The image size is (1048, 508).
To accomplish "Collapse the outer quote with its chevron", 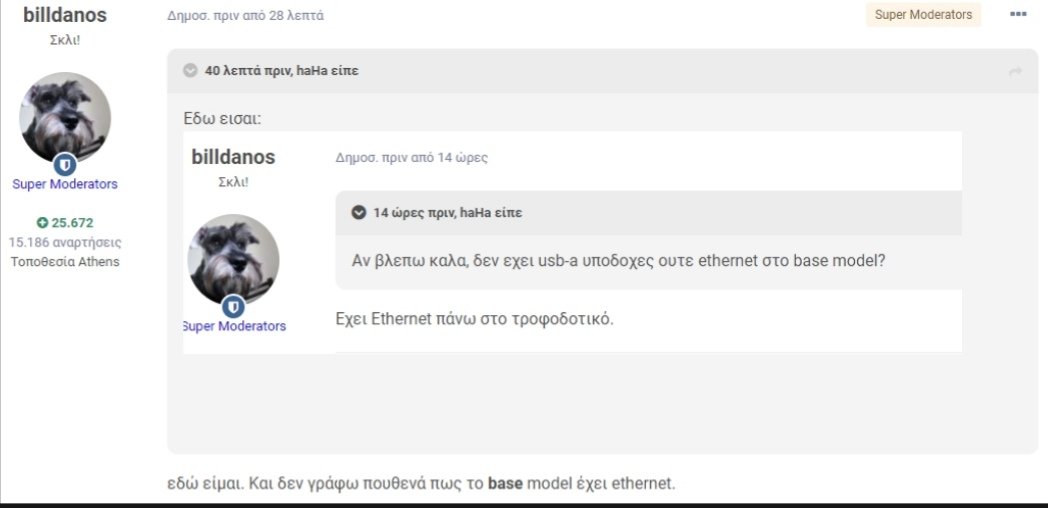I will 190,70.
